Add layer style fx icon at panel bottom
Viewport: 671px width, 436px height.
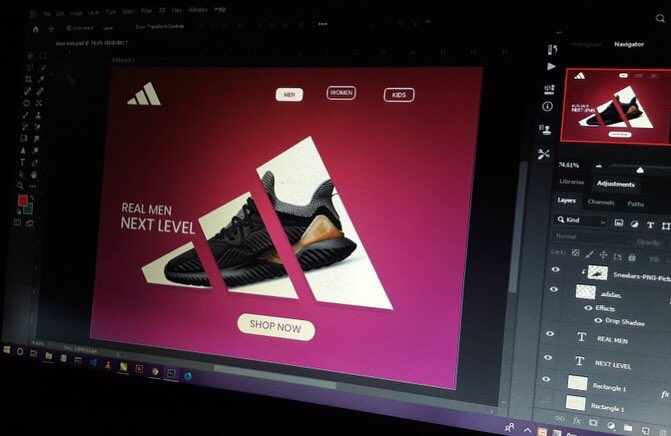click(x=576, y=421)
